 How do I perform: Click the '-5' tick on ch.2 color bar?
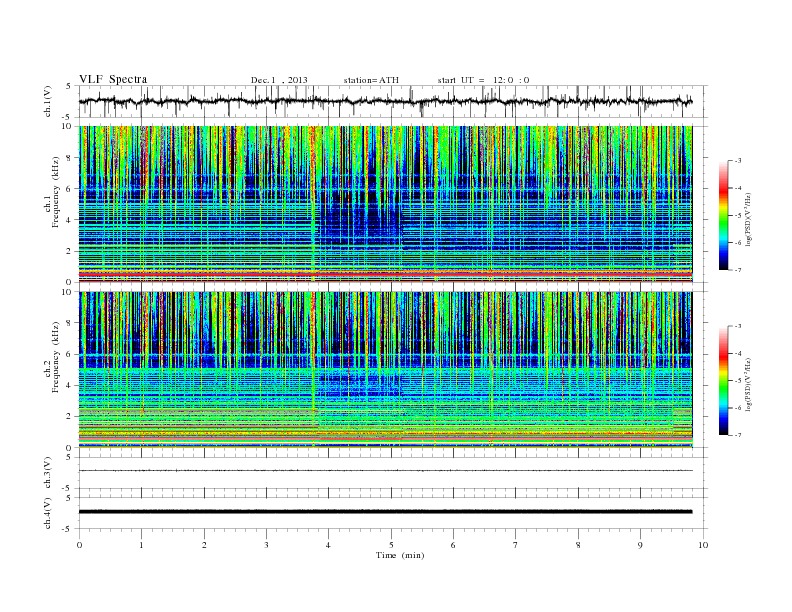point(737,380)
